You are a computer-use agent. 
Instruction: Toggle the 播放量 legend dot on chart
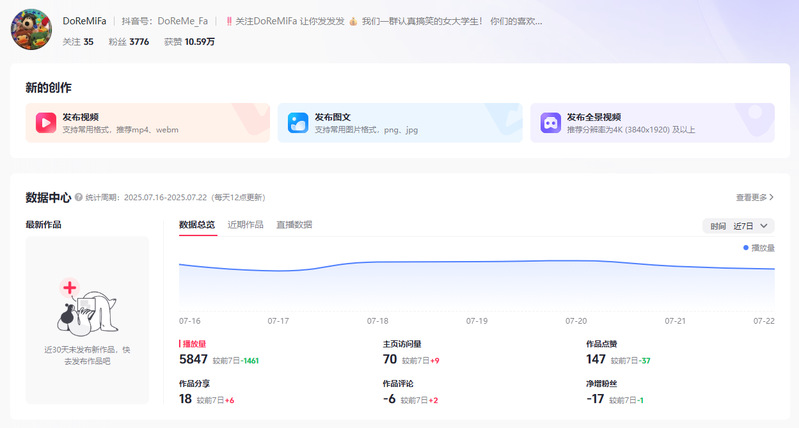click(746, 247)
